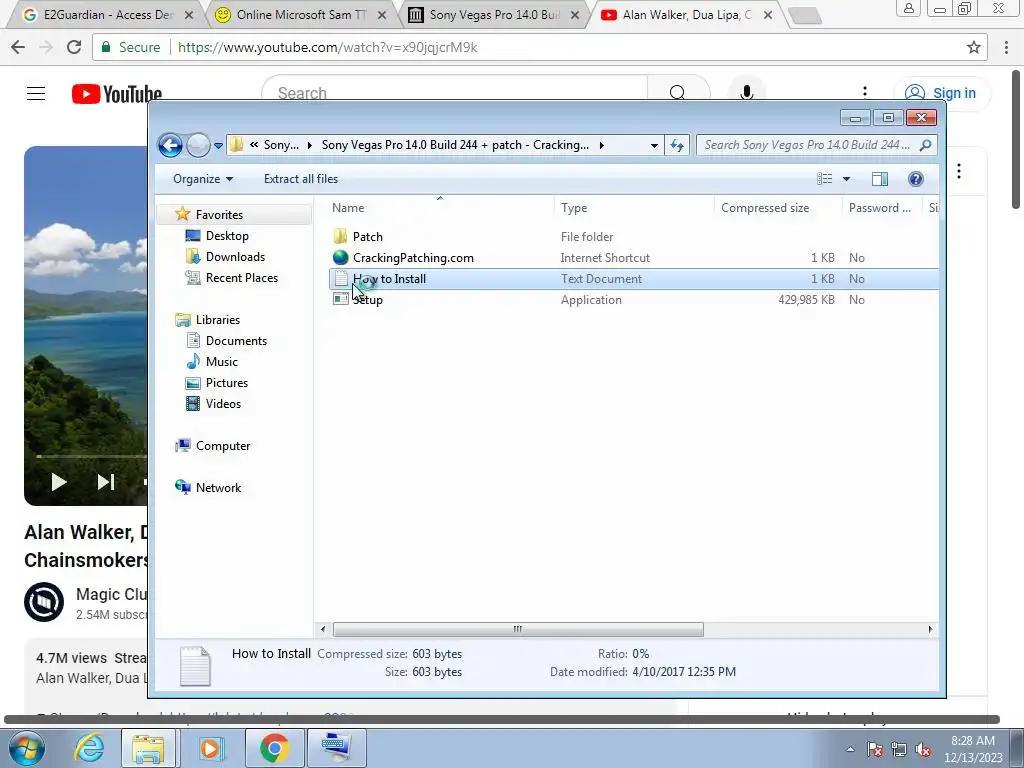Select the Setup application file
The height and width of the screenshot is (768, 1024).
tap(367, 300)
